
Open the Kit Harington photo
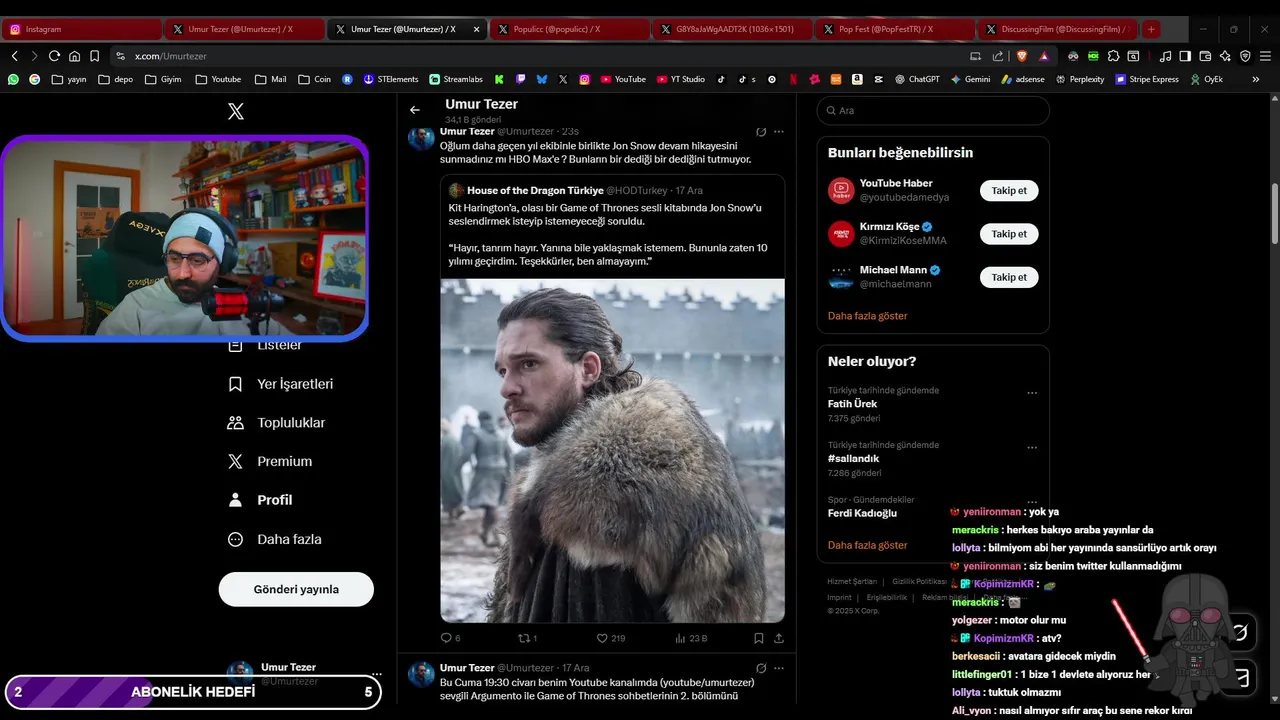[x=612, y=450]
